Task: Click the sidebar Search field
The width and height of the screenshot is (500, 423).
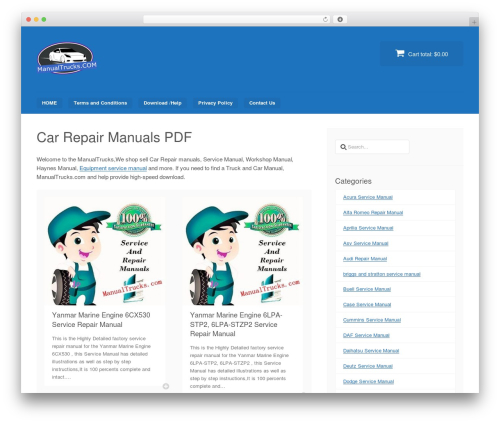Action: (372, 147)
